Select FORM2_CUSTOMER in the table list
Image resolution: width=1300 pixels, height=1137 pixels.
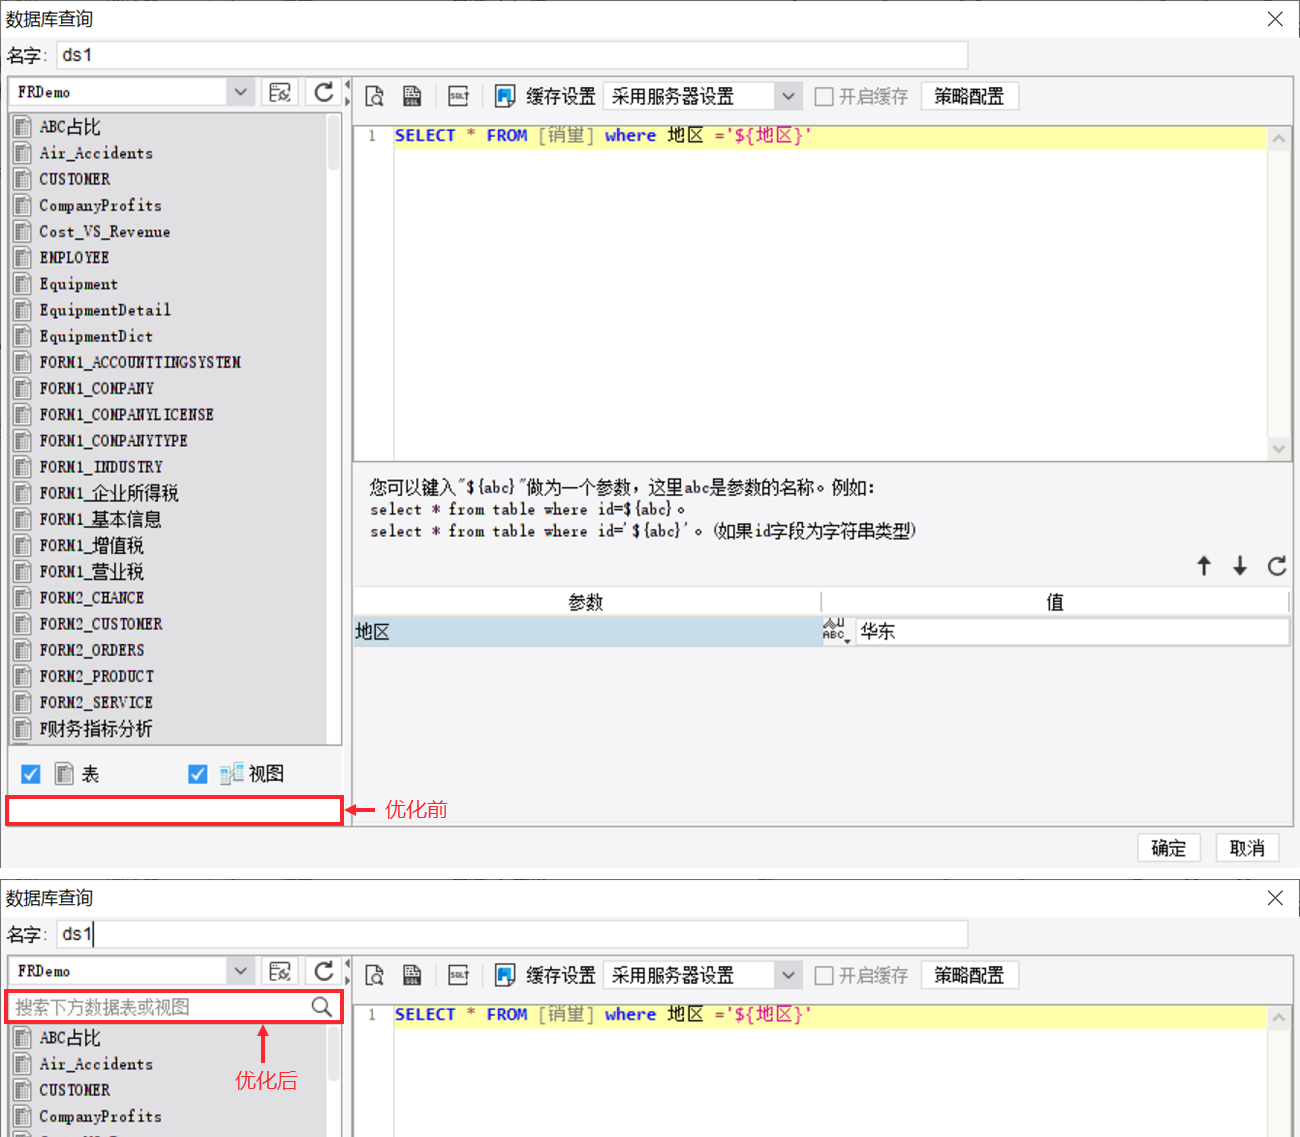click(x=101, y=624)
